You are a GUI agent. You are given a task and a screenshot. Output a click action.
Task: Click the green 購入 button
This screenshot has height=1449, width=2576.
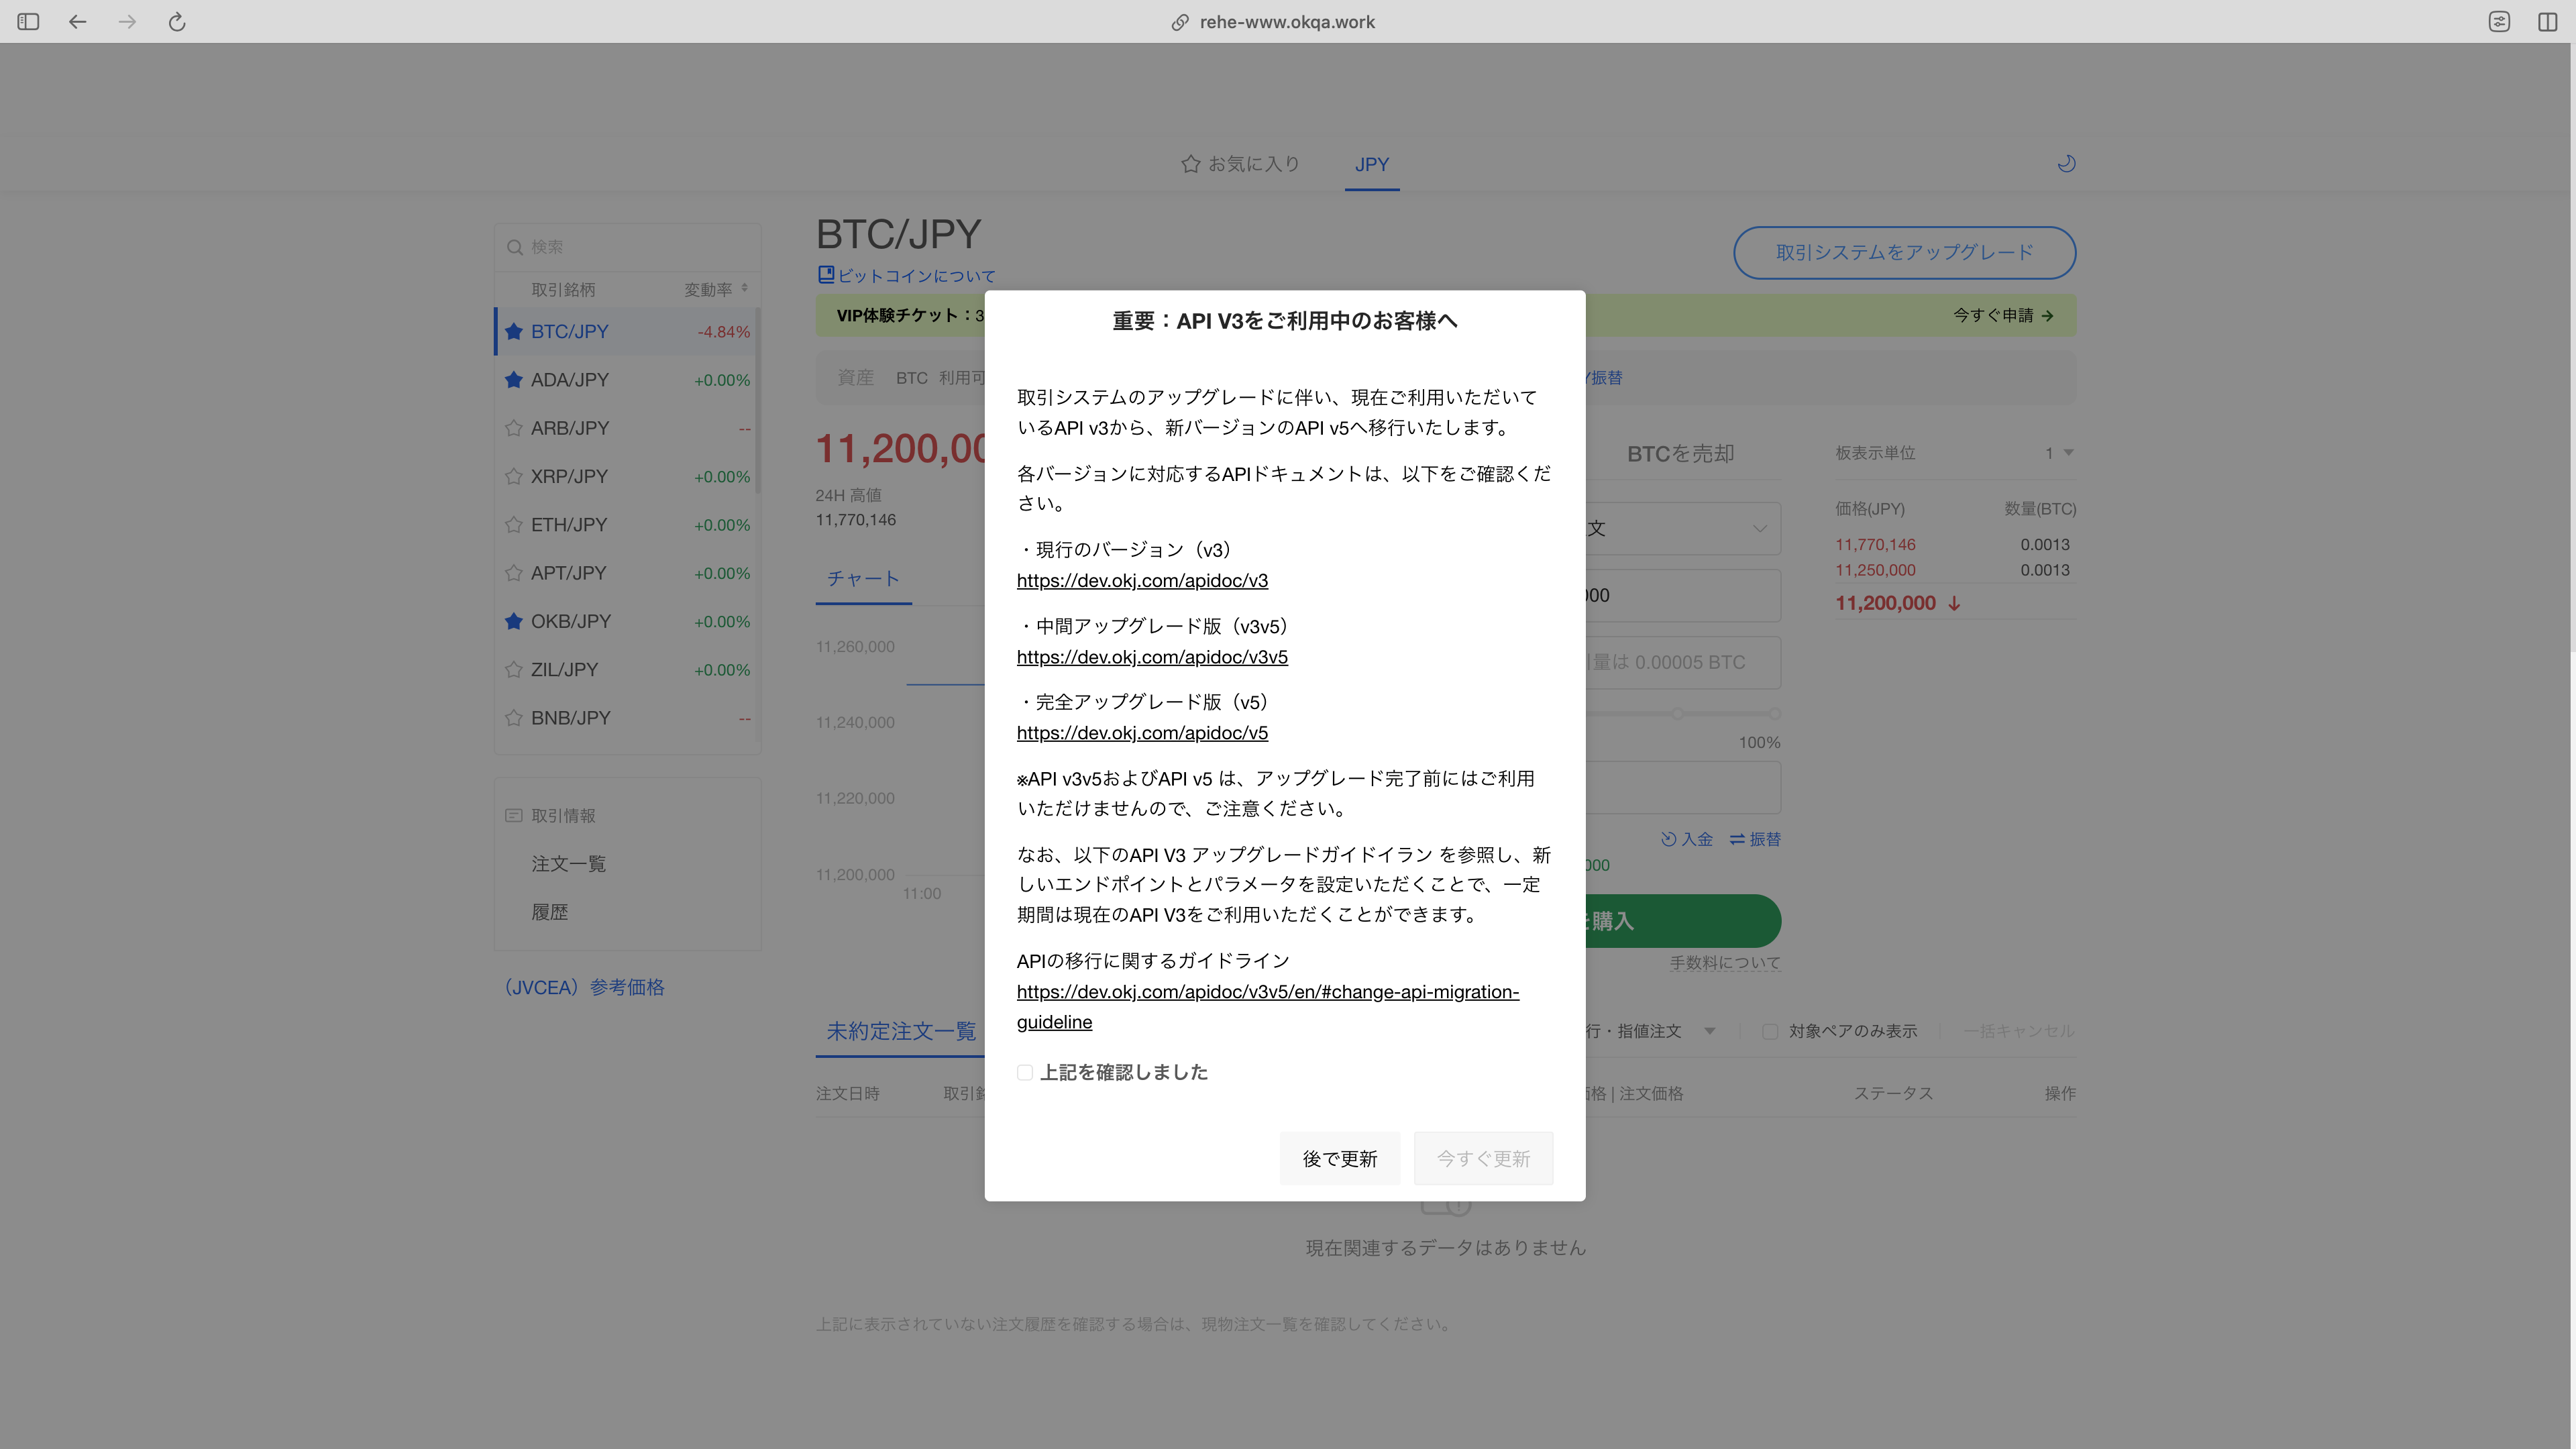(x=1683, y=921)
